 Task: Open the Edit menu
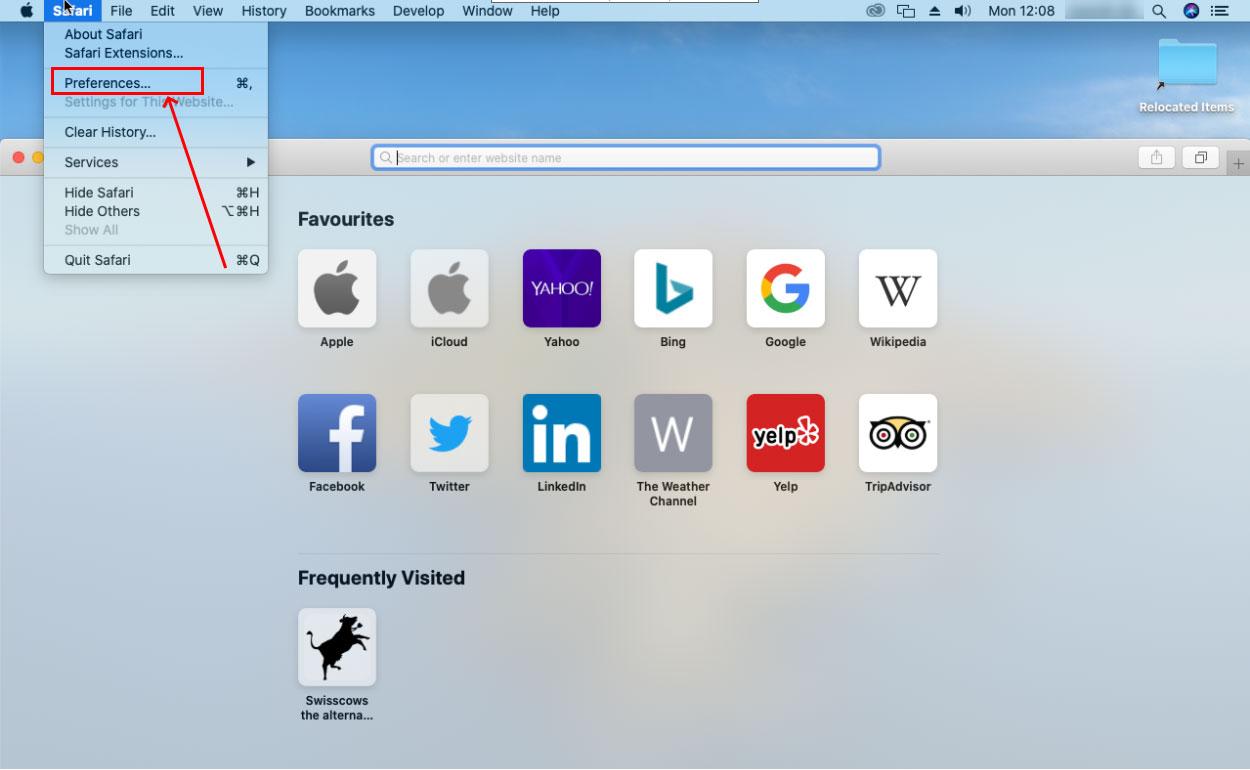pyautogui.click(x=162, y=11)
